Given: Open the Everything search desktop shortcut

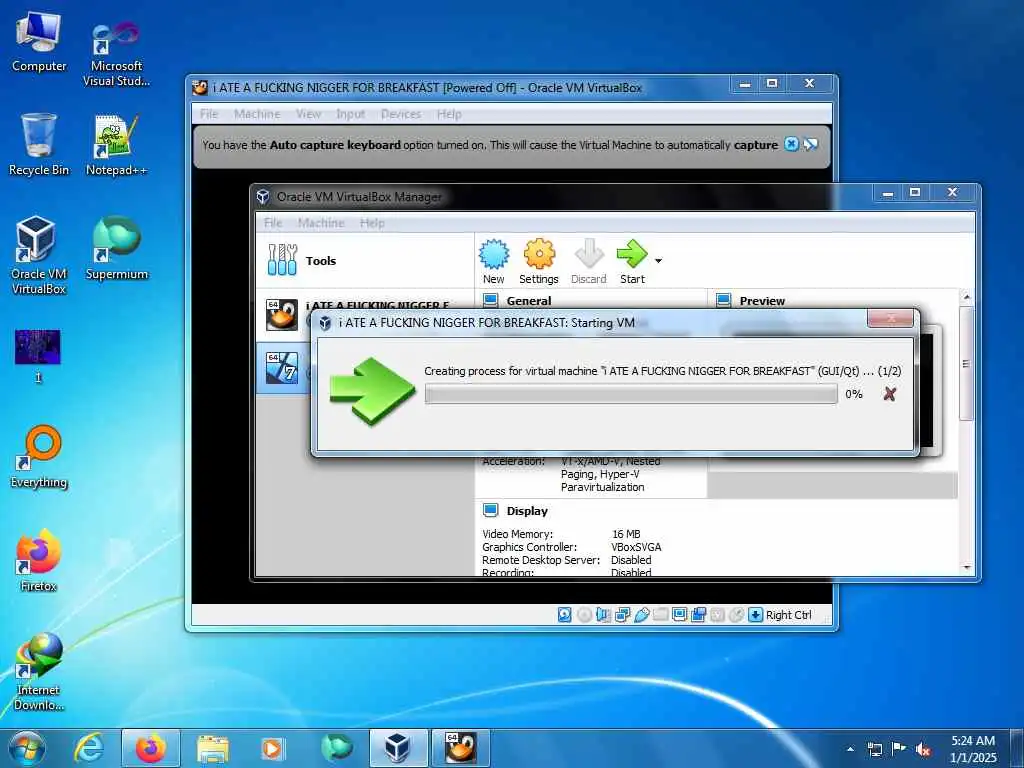Looking at the screenshot, I should [x=39, y=456].
